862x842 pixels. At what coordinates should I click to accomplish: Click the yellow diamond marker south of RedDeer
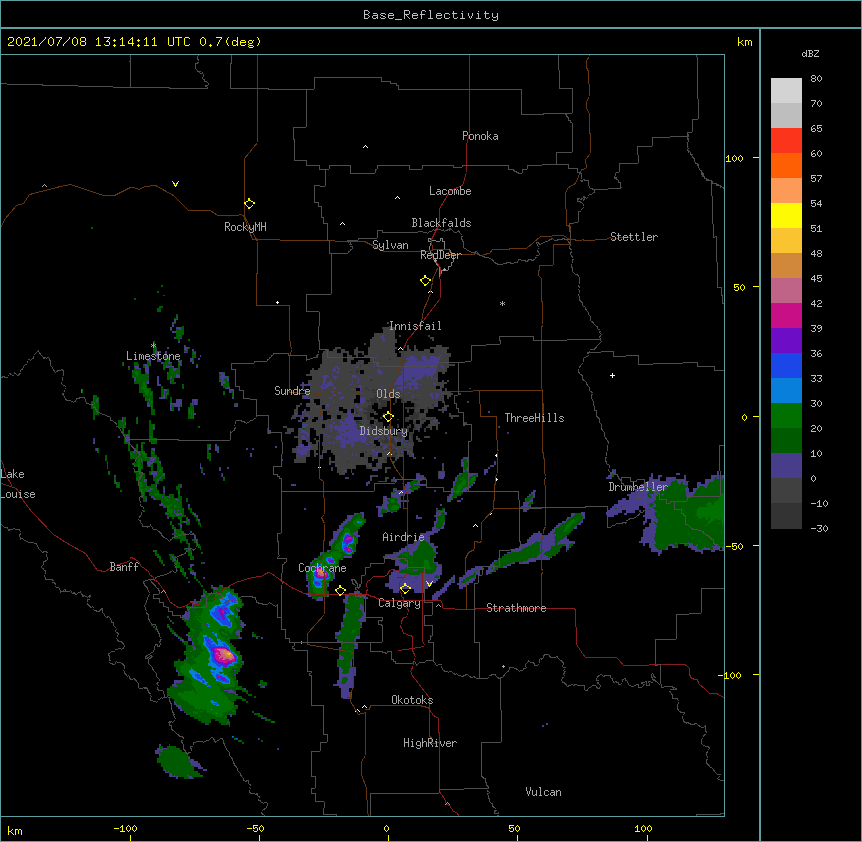425,280
